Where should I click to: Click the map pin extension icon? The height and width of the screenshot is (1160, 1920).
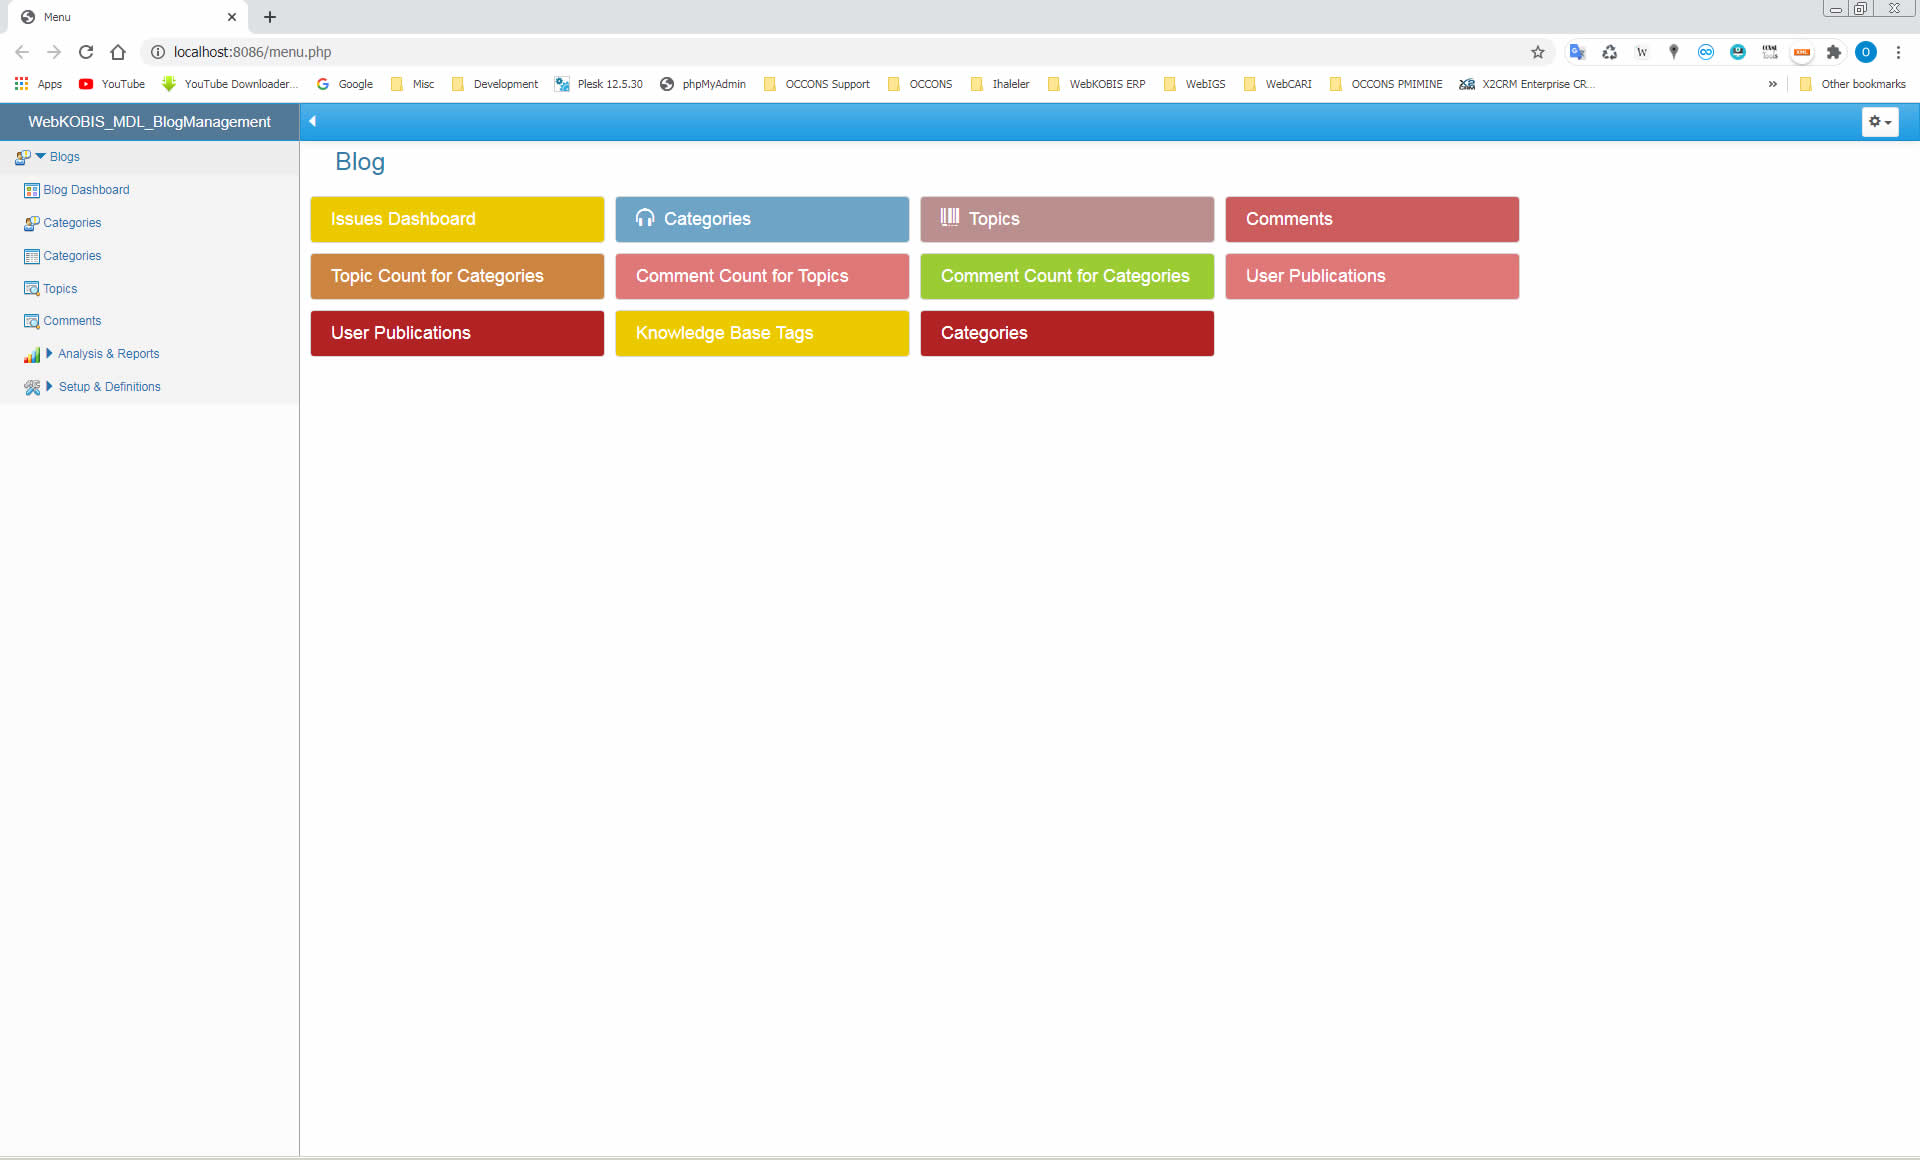[x=1674, y=52]
